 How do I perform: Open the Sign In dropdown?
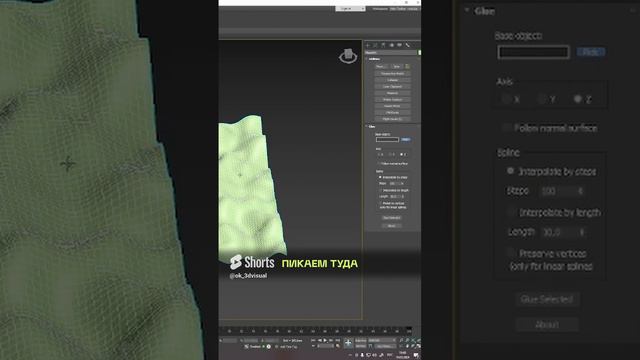coord(350,9)
